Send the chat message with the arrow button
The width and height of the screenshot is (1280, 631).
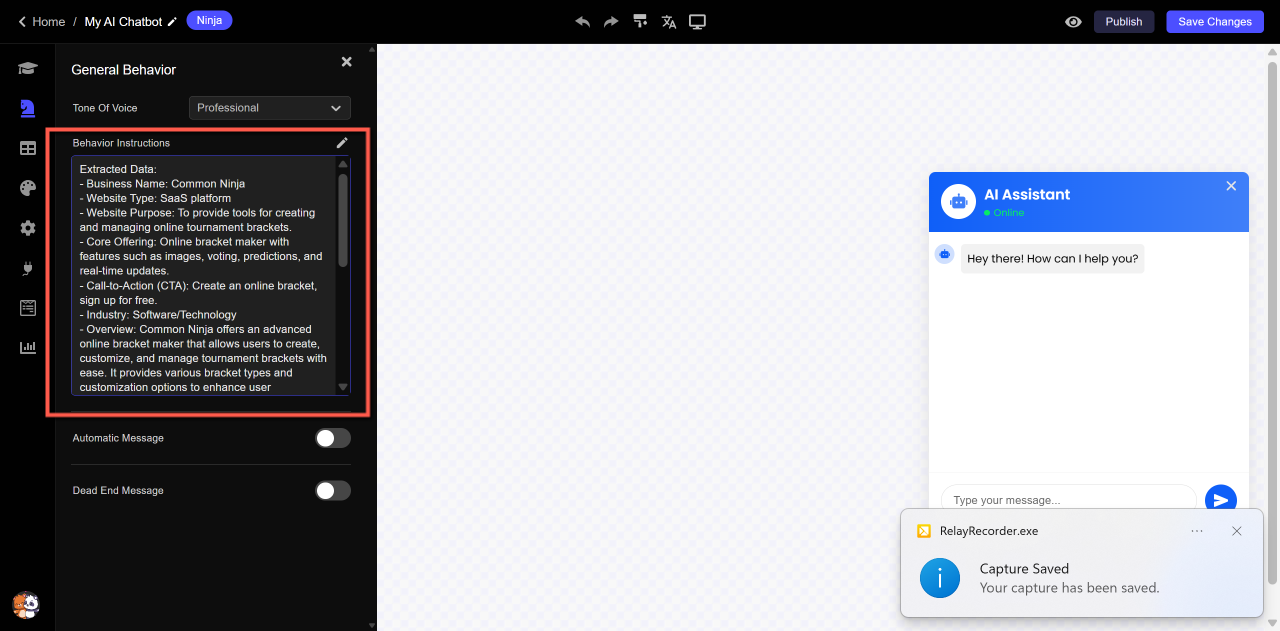1220,499
